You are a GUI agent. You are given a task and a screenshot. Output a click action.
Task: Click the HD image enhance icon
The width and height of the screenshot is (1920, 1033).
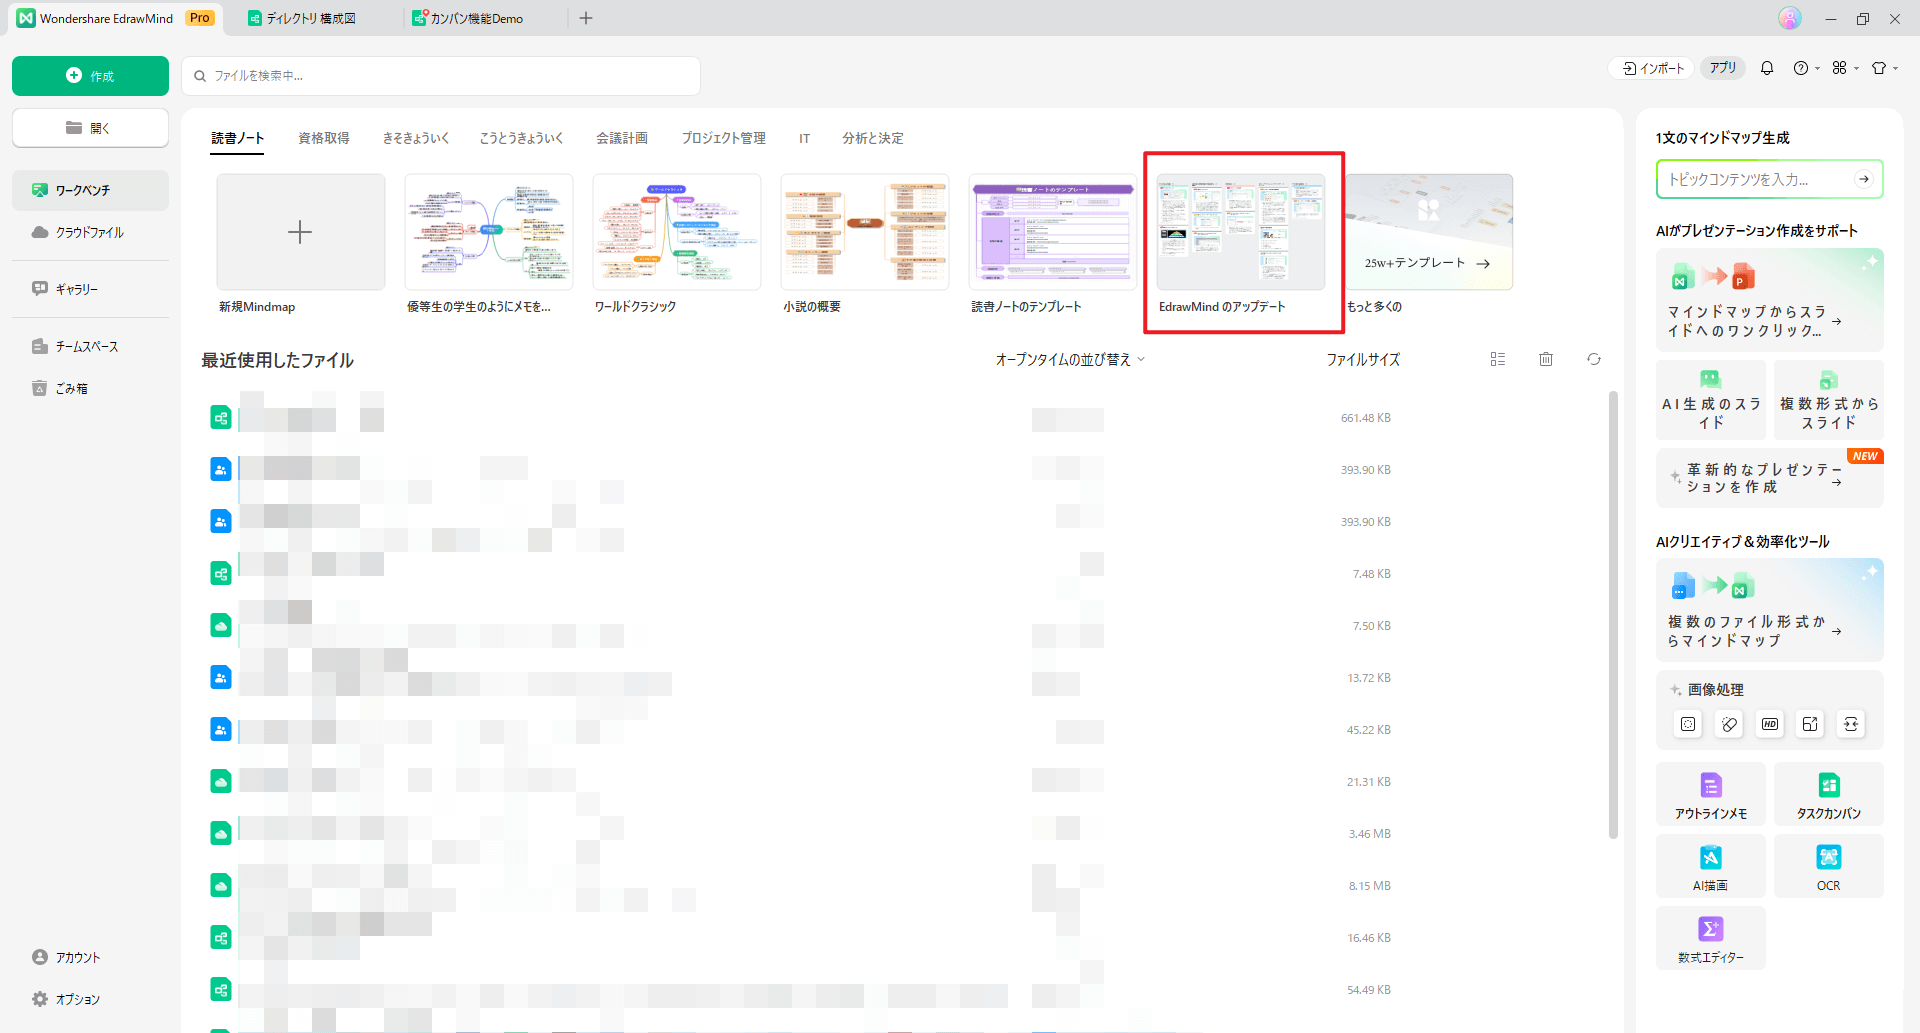click(1770, 724)
